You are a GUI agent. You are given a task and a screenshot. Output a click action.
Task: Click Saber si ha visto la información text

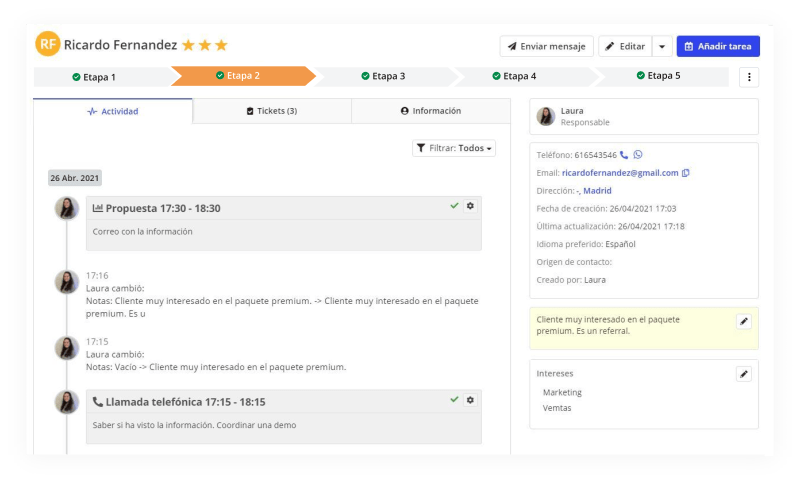(194, 425)
